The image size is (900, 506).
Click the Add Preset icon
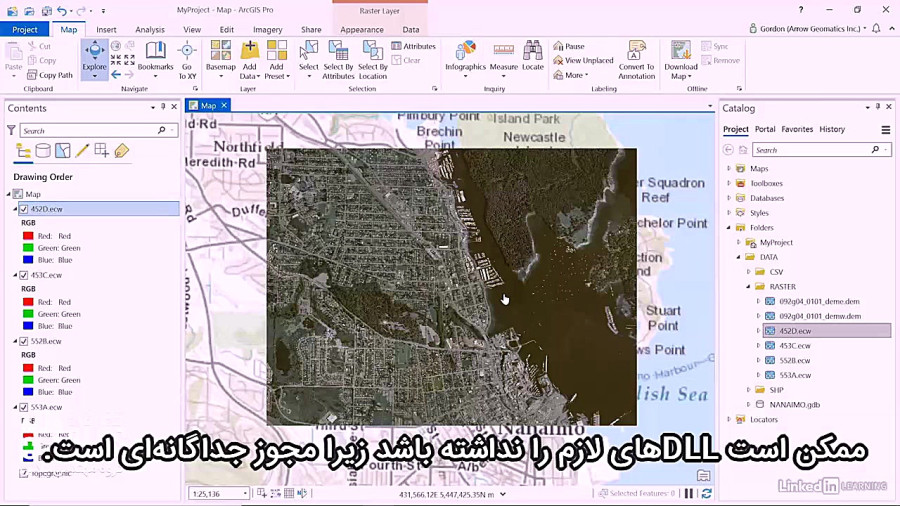pos(277,50)
